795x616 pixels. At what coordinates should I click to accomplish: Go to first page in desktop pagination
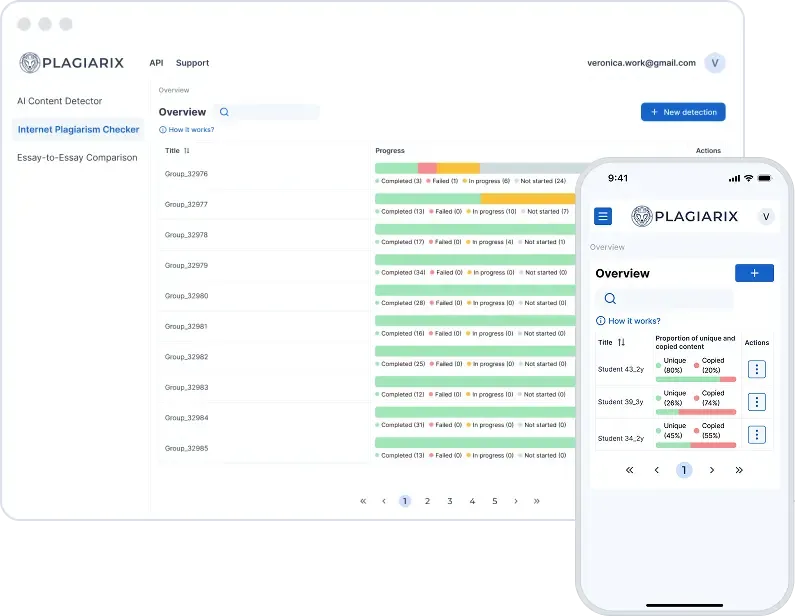point(363,501)
